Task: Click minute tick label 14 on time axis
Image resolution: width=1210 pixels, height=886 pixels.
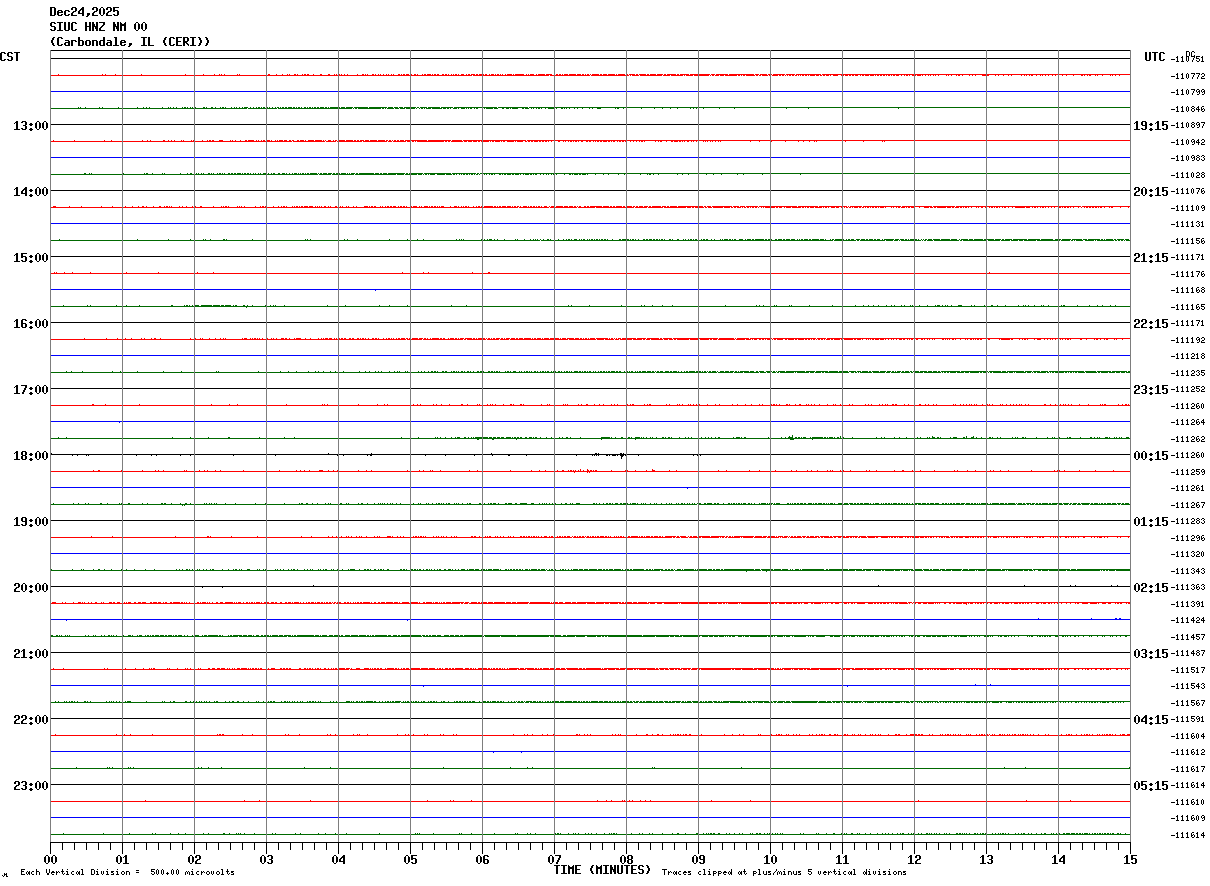Action: [x=1058, y=859]
